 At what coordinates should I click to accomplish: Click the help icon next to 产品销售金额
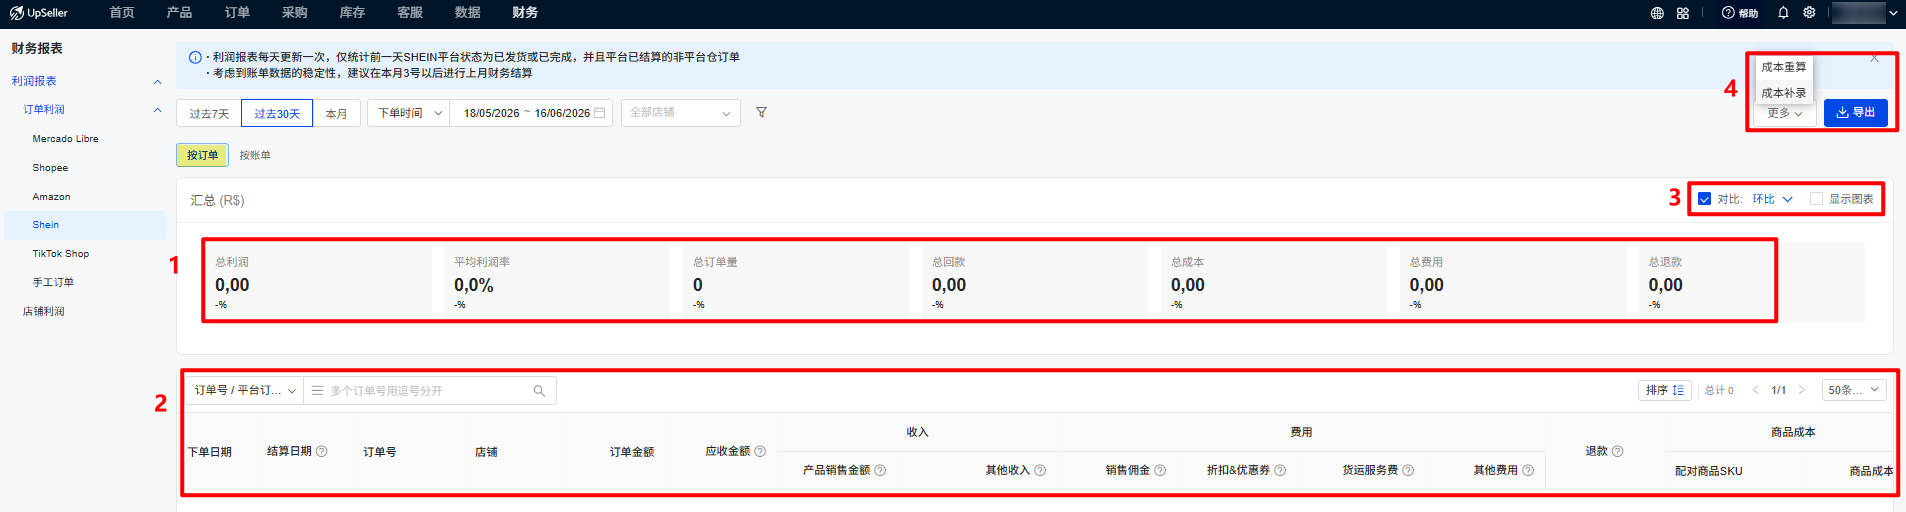(x=880, y=470)
